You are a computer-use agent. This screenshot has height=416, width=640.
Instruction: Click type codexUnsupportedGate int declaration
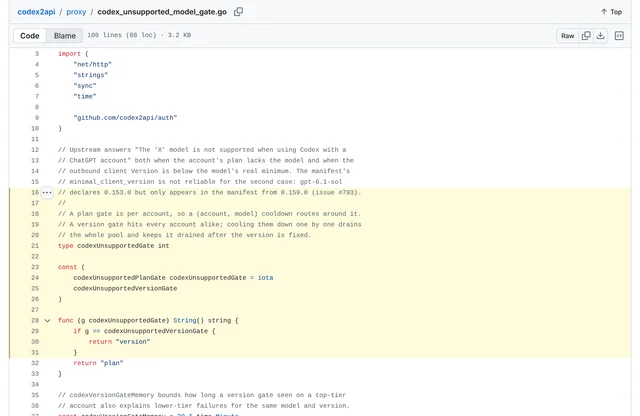click(x=113, y=246)
